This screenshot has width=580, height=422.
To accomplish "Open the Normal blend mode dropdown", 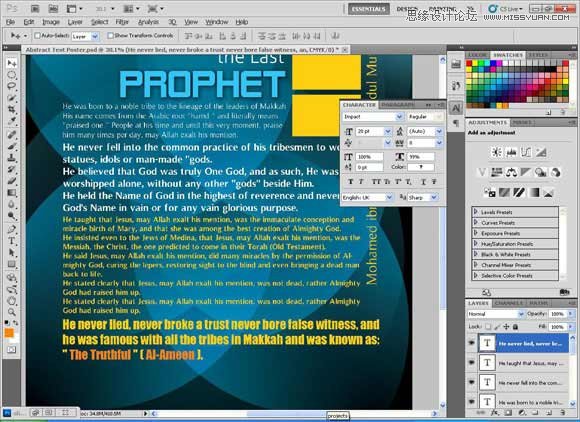I will (x=496, y=314).
